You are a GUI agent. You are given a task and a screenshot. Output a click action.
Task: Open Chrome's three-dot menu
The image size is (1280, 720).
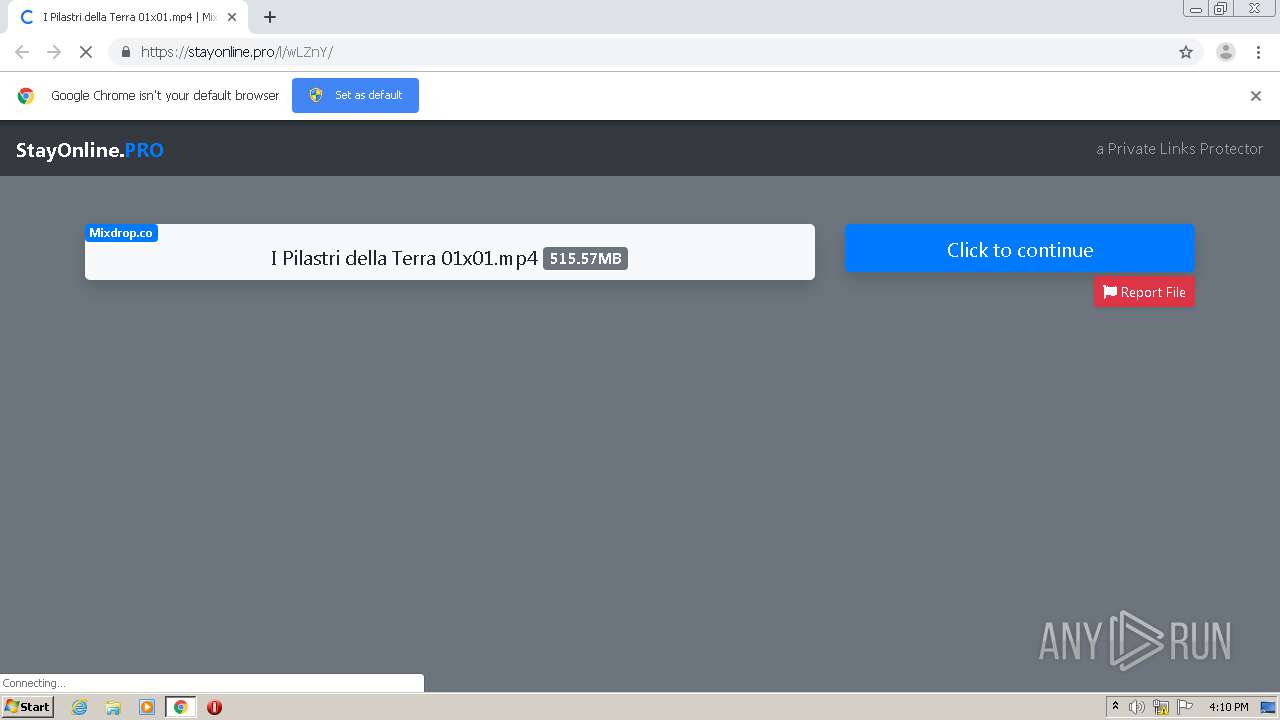[1258, 52]
